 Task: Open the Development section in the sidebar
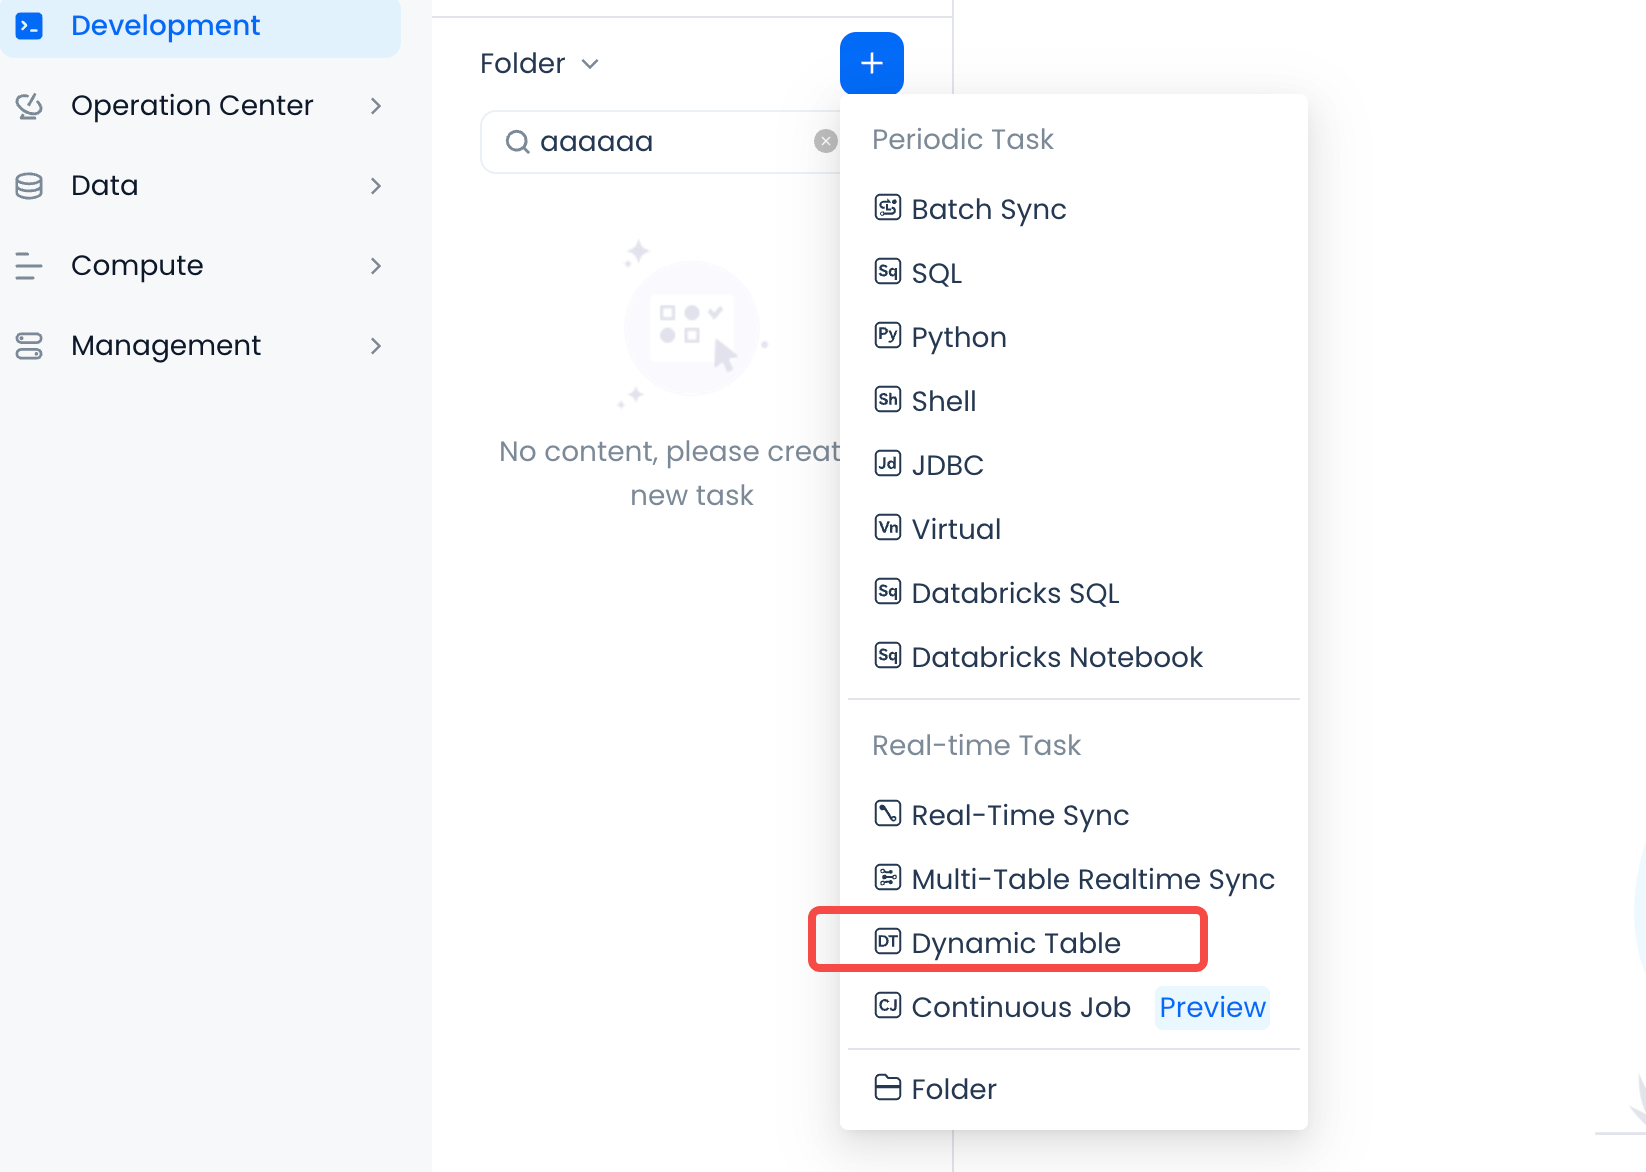[165, 26]
